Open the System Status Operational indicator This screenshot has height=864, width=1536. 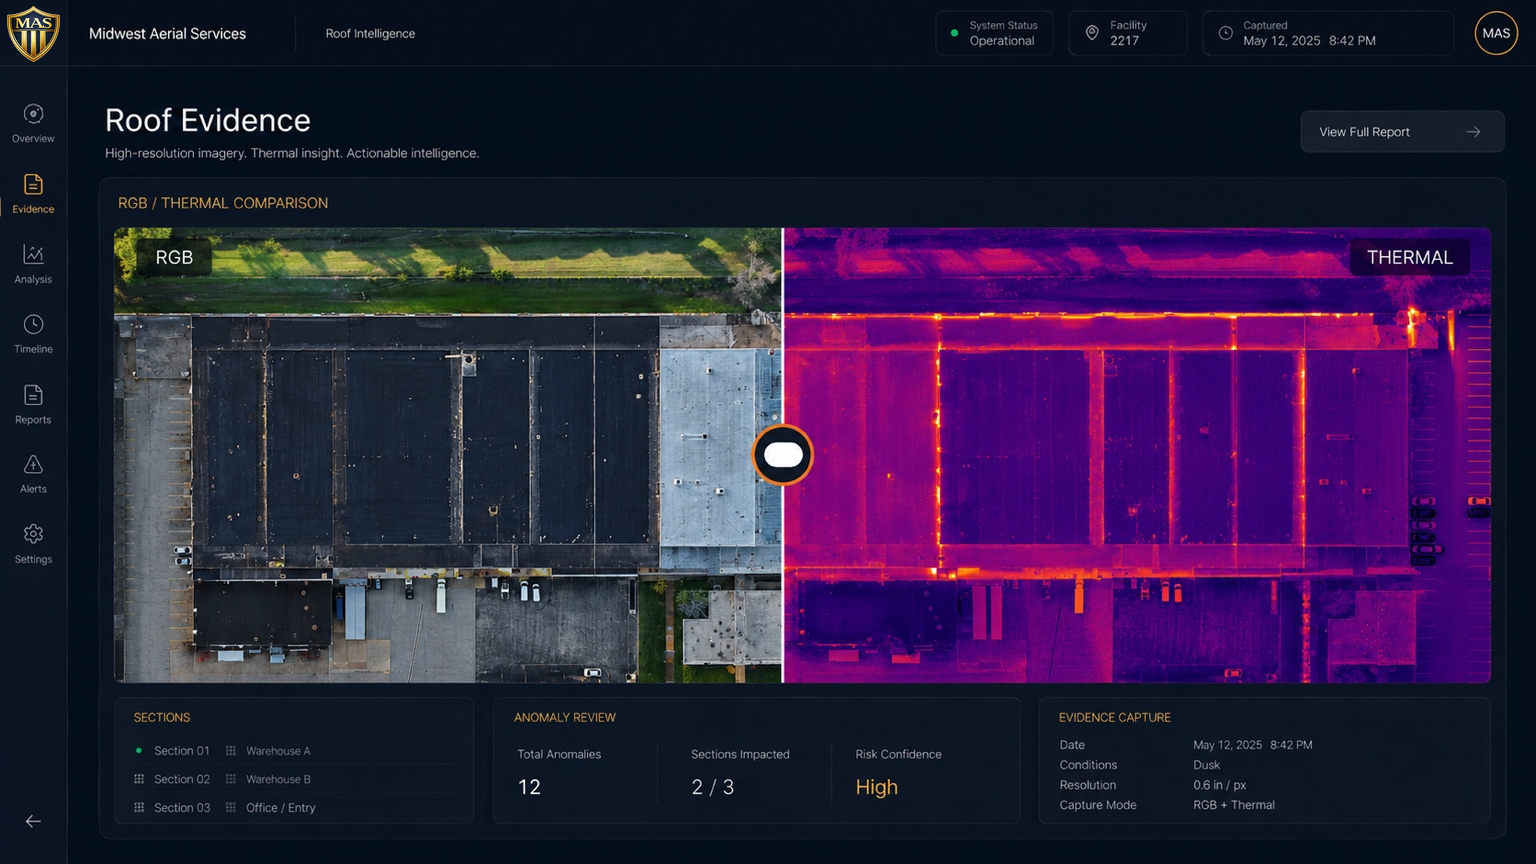[994, 33]
